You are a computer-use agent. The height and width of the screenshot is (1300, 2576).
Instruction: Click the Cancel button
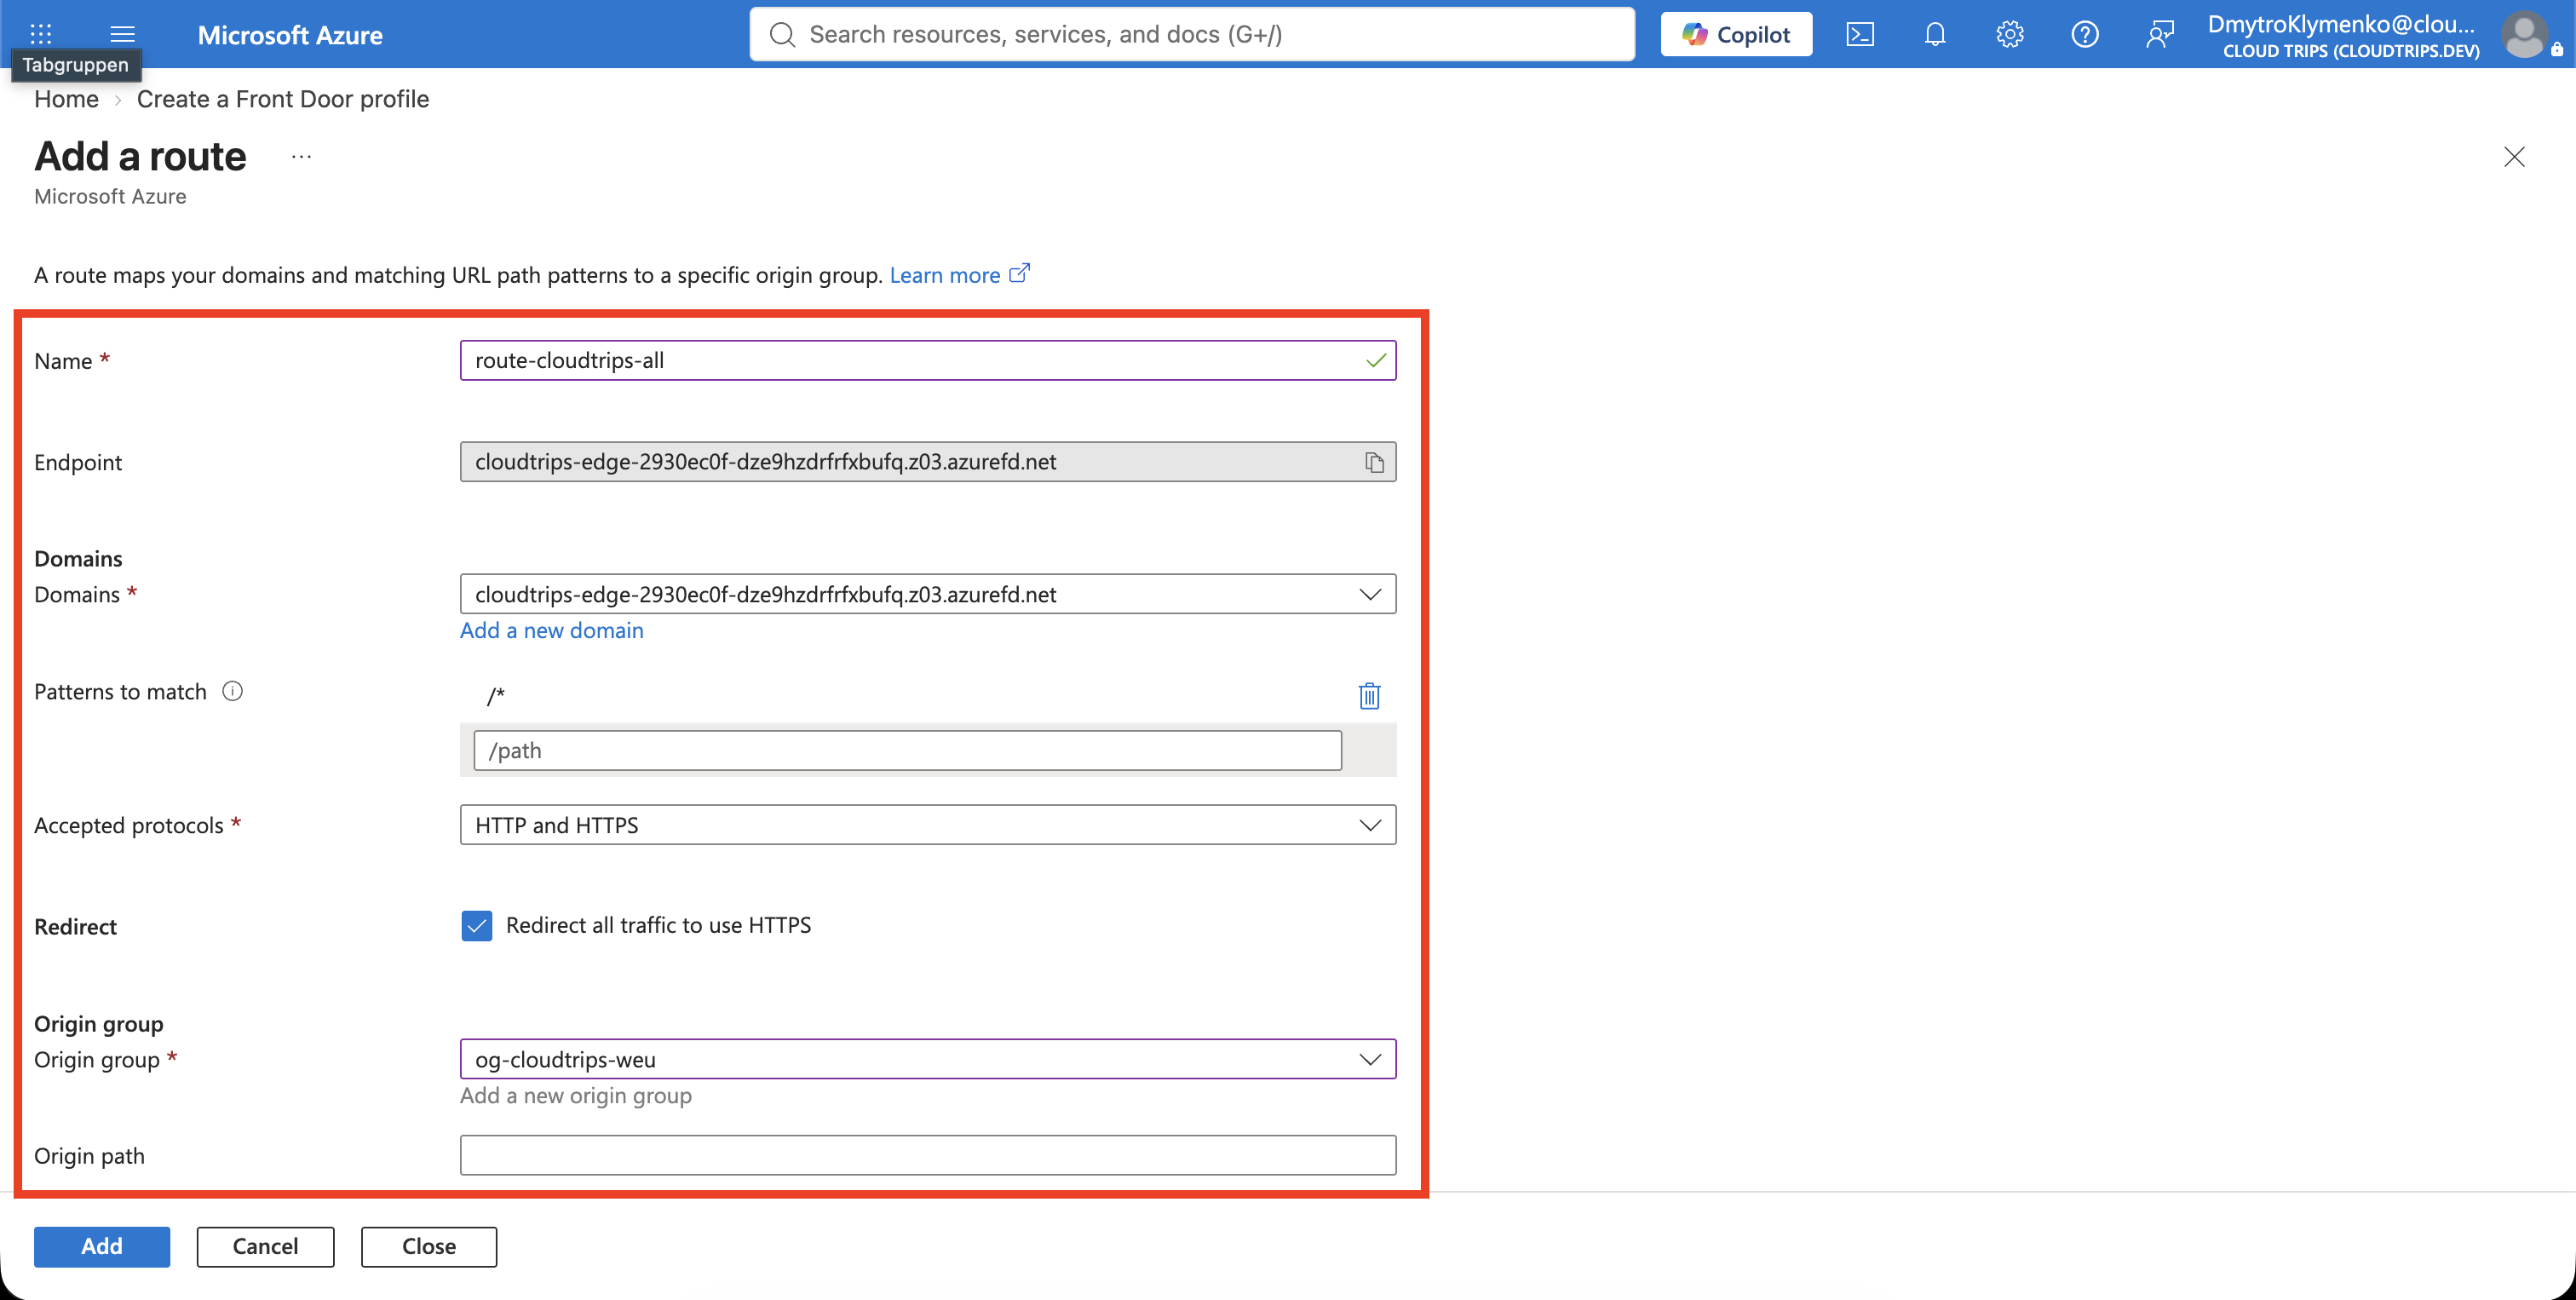tap(265, 1246)
